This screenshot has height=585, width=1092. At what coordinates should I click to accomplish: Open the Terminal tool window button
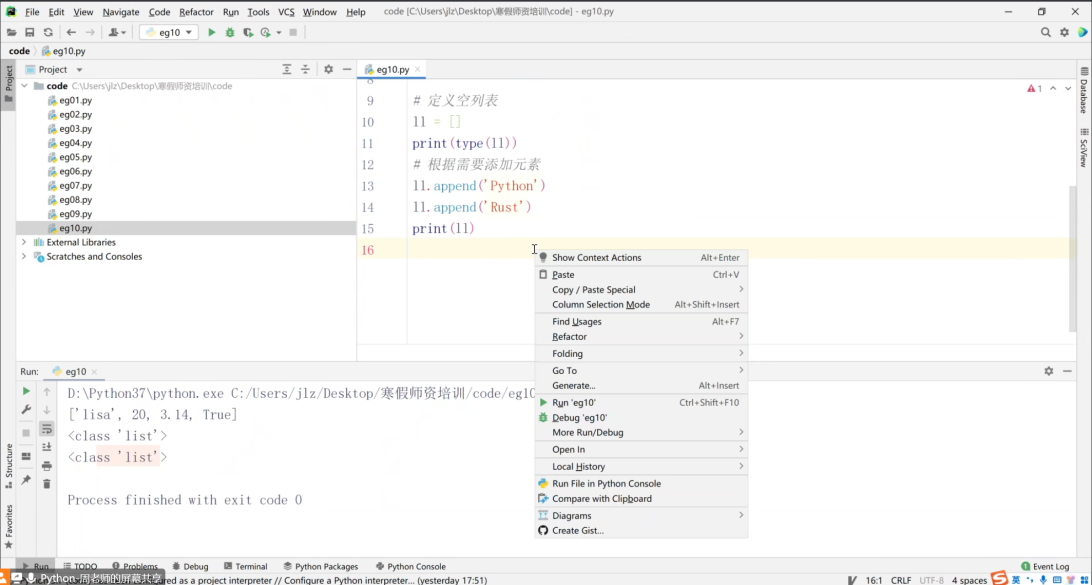(x=245, y=566)
